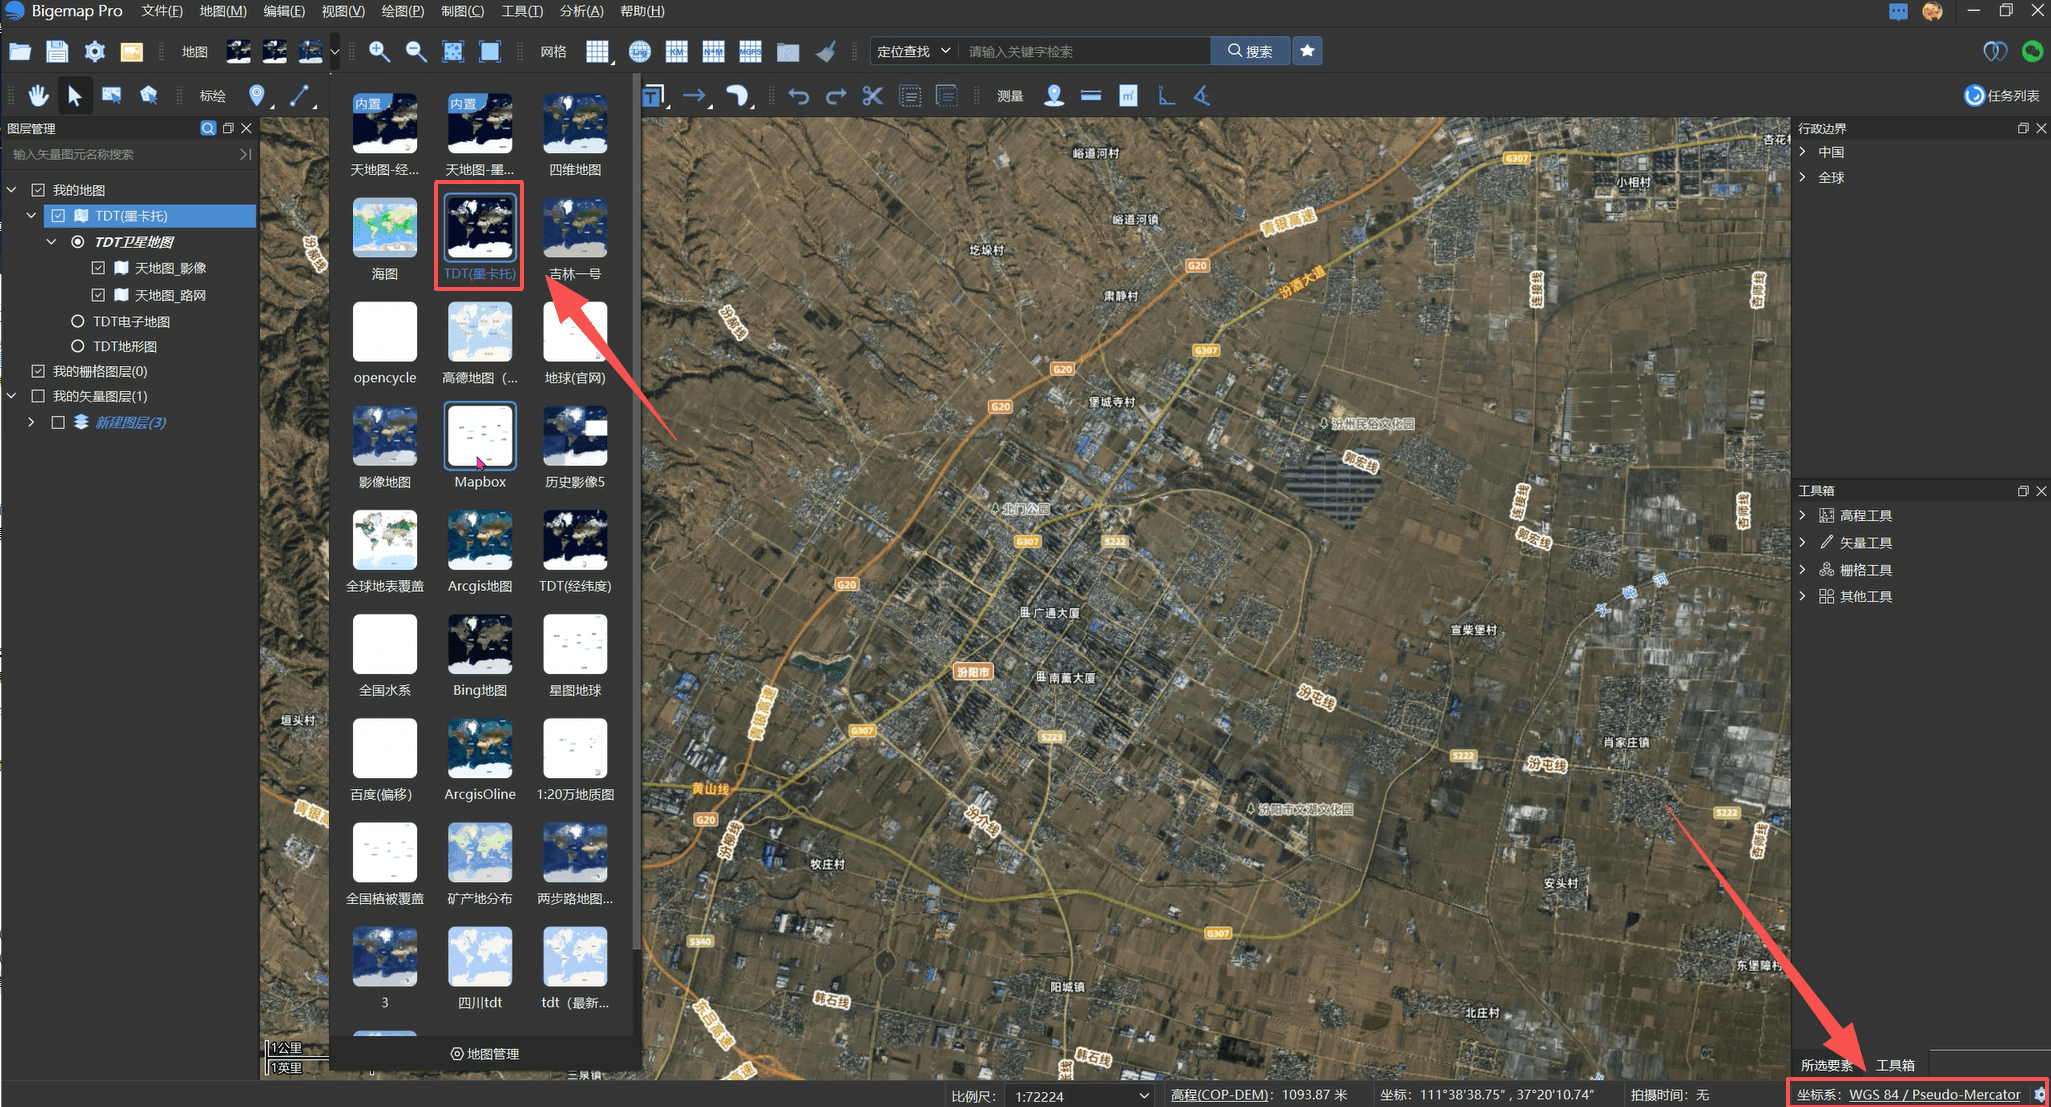The width and height of the screenshot is (2051, 1107).
Task: Click the 任务列表 button
Action: coord(2002,96)
